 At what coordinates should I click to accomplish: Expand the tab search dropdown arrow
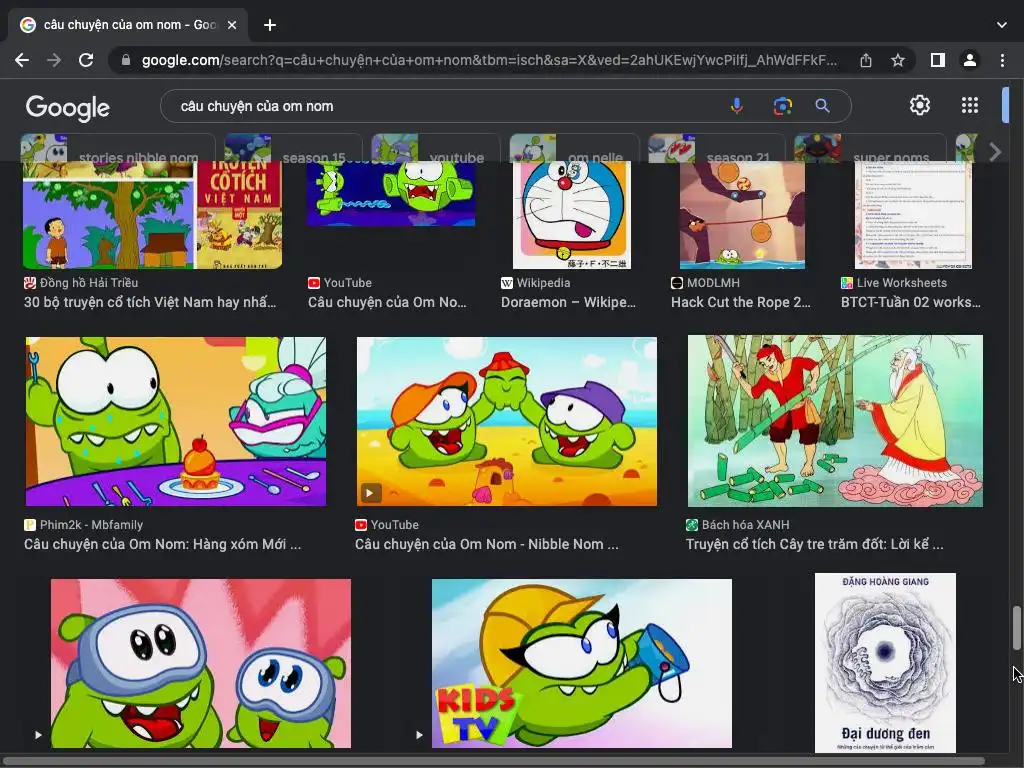point(1002,25)
